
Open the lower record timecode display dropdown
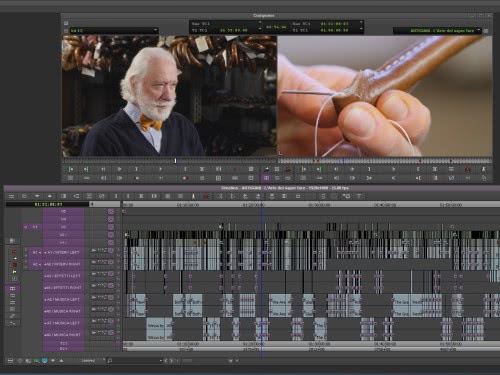pos(361,30)
